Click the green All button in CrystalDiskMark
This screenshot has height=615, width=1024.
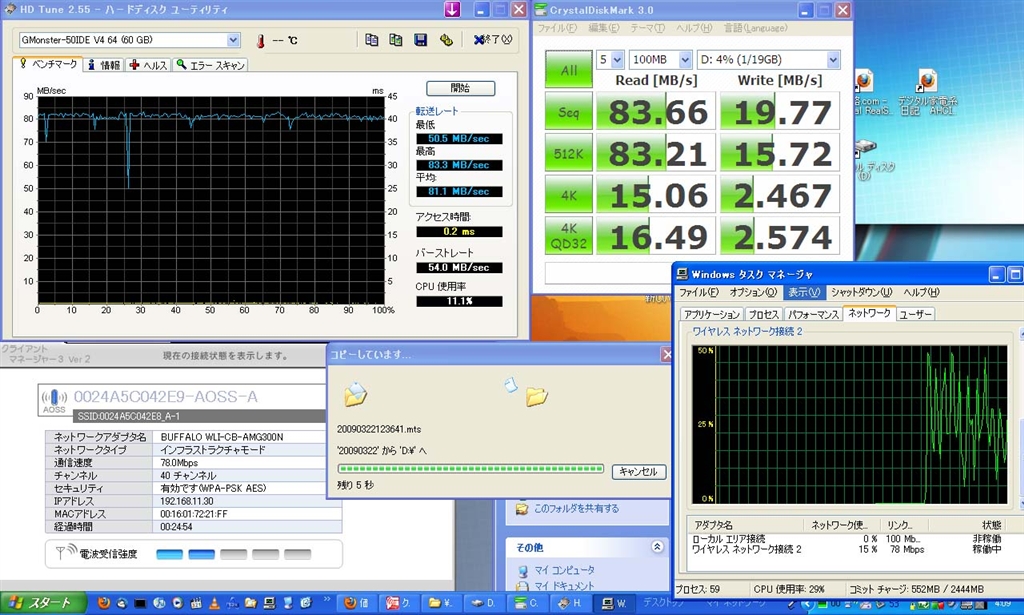point(568,70)
